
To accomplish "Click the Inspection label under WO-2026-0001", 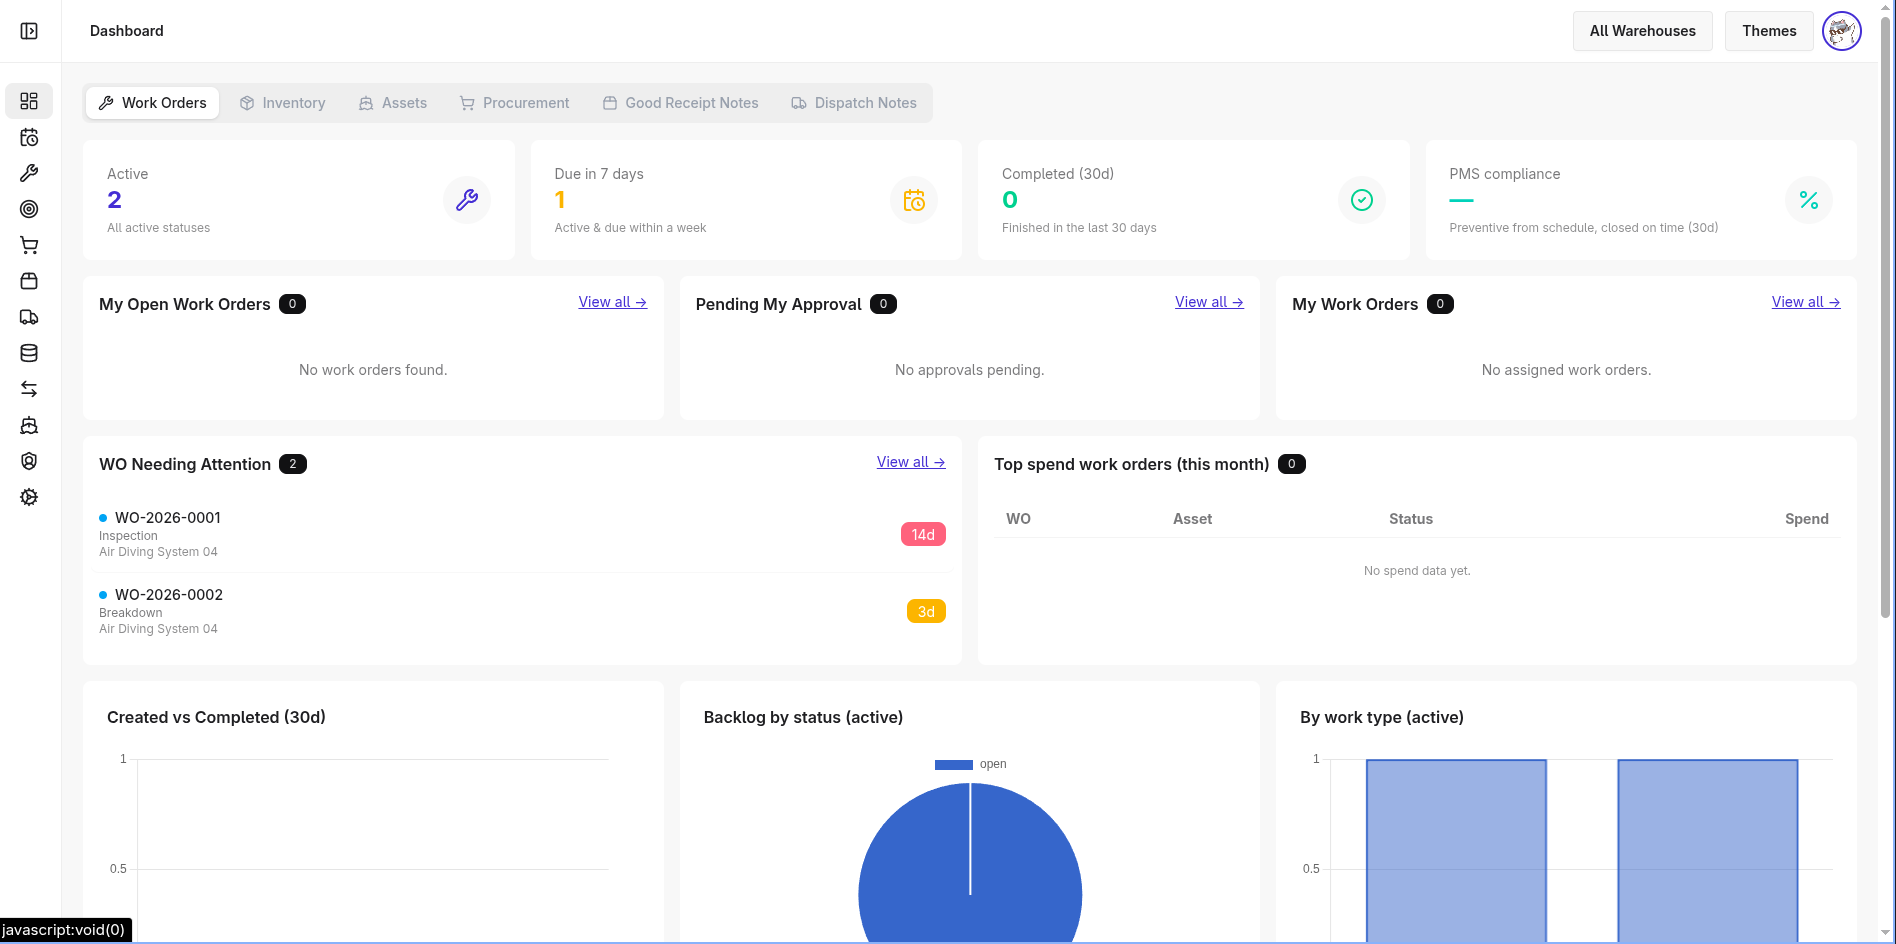I will pos(128,536).
